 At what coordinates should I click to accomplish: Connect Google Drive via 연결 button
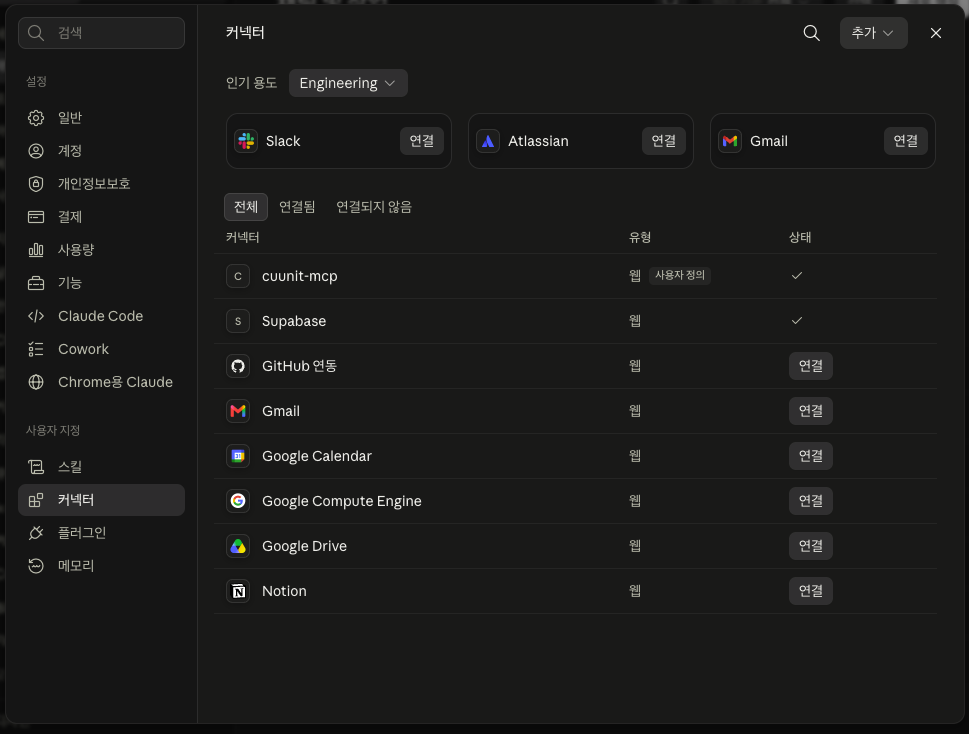[811, 546]
